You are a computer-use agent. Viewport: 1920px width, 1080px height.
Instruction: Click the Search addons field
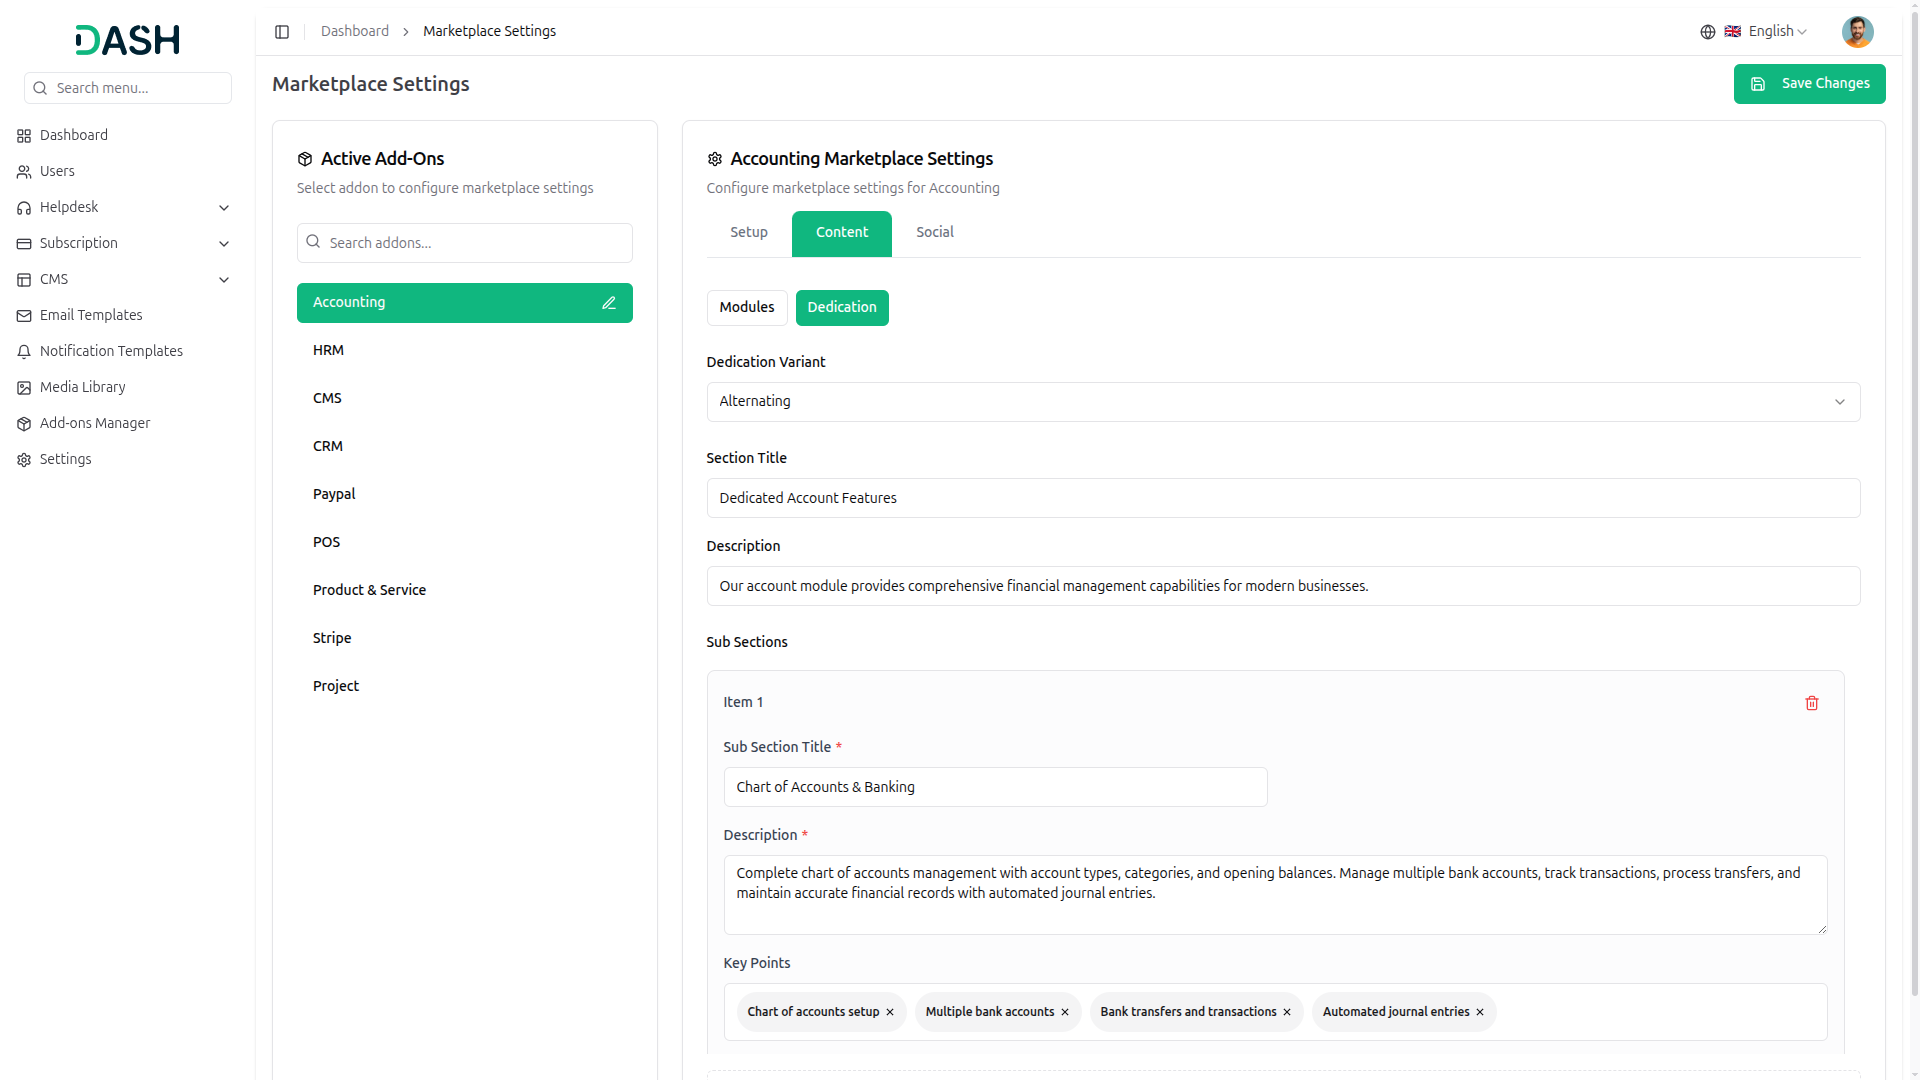coord(465,243)
